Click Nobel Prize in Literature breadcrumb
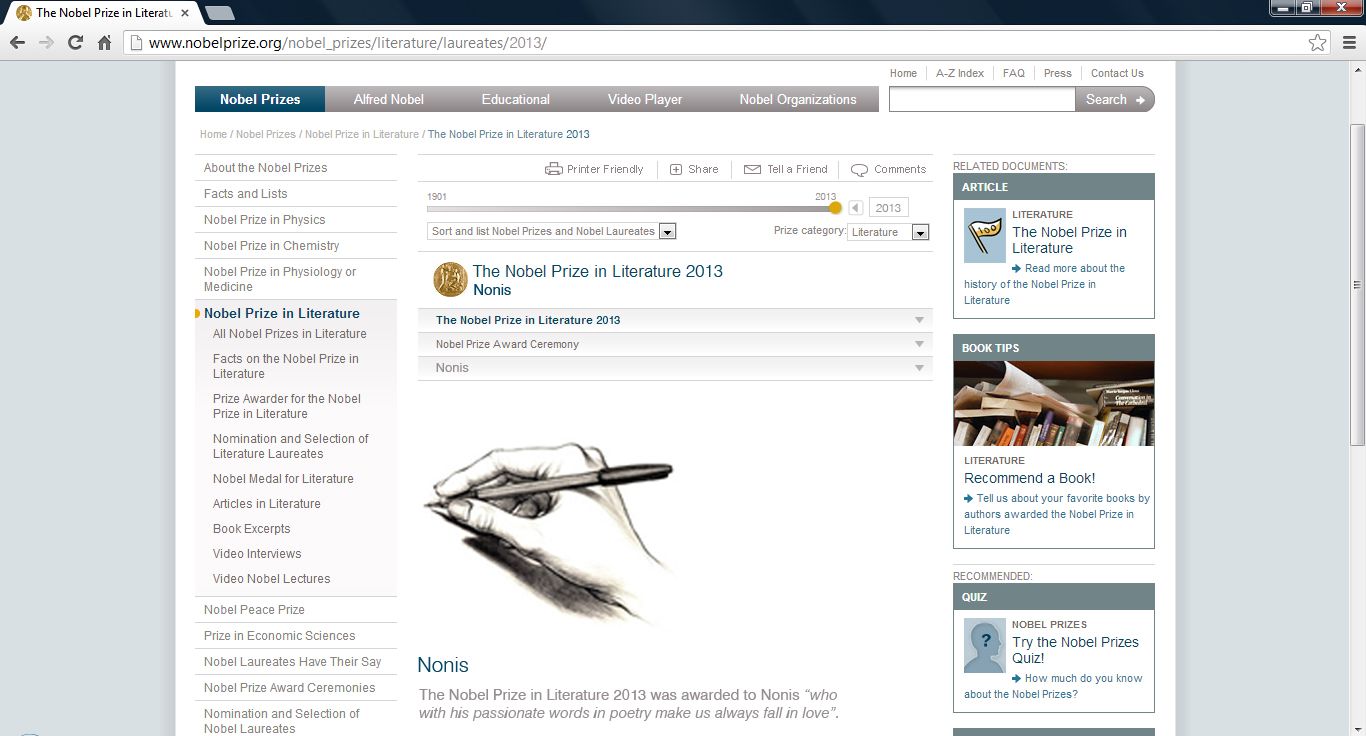This screenshot has height=736, width=1366. [x=361, y=134]
